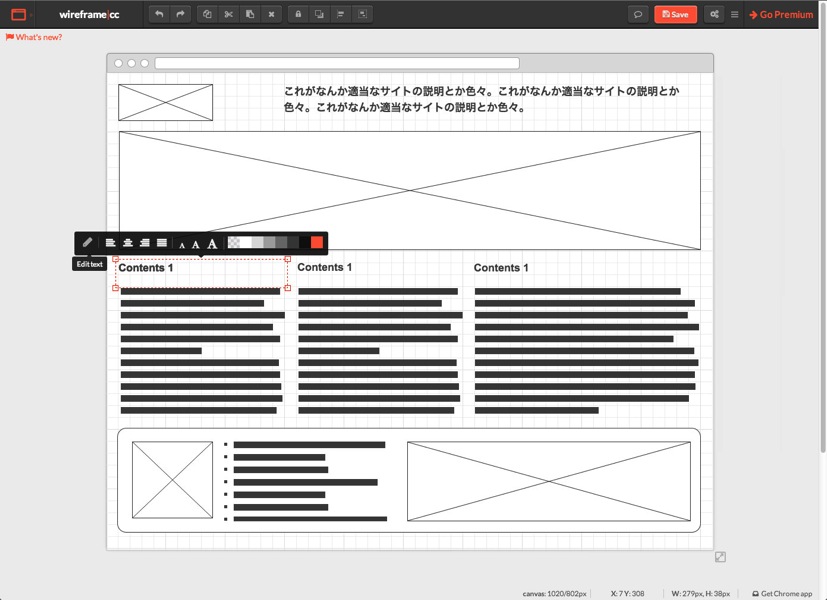Click the sharing gears icon near Save
Image resolution: width=827 pixels, height=600 pixels.
(713, 14)
